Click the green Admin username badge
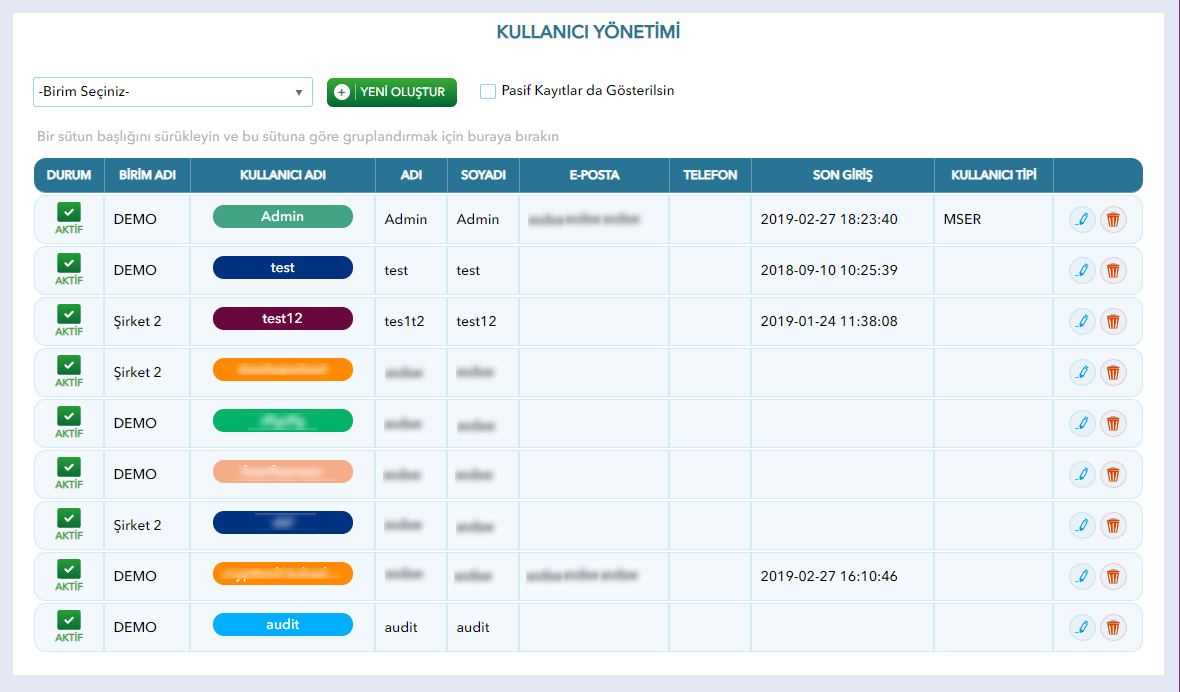The width and height of the screenshot is (1180, 692). click(283, 217)
